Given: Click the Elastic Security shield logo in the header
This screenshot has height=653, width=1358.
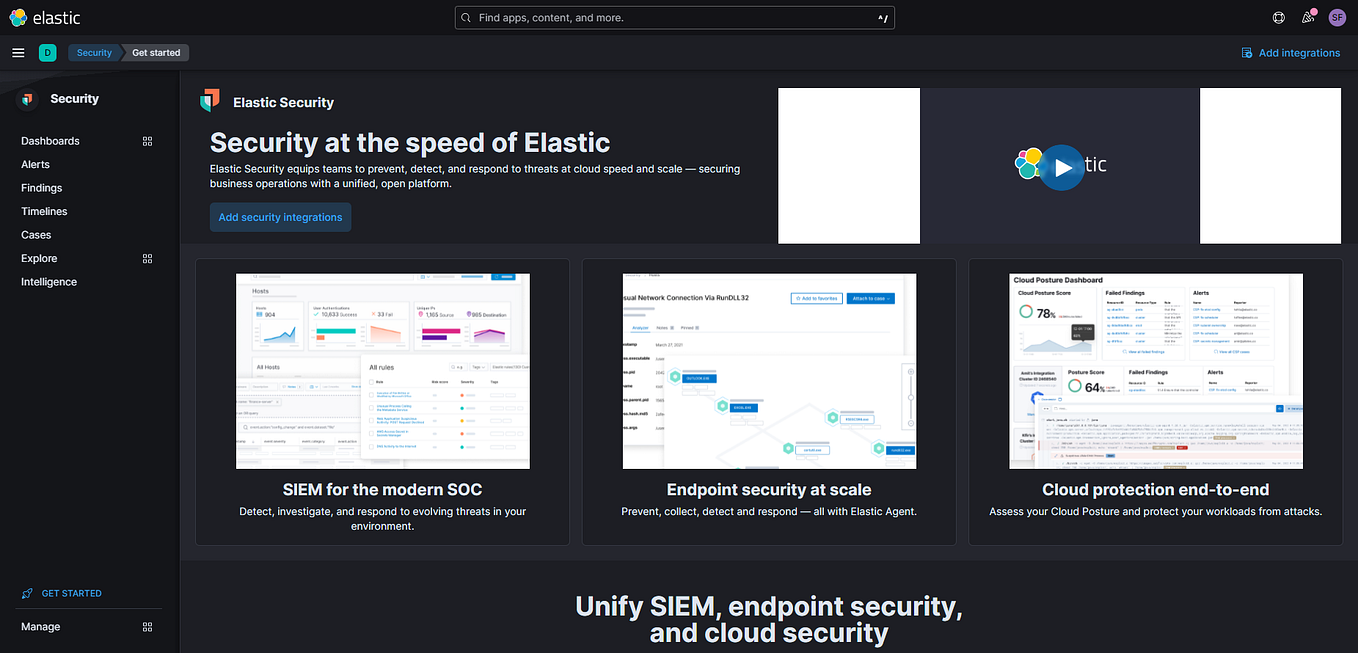Looking at the screenshot, I should [210, 100].
